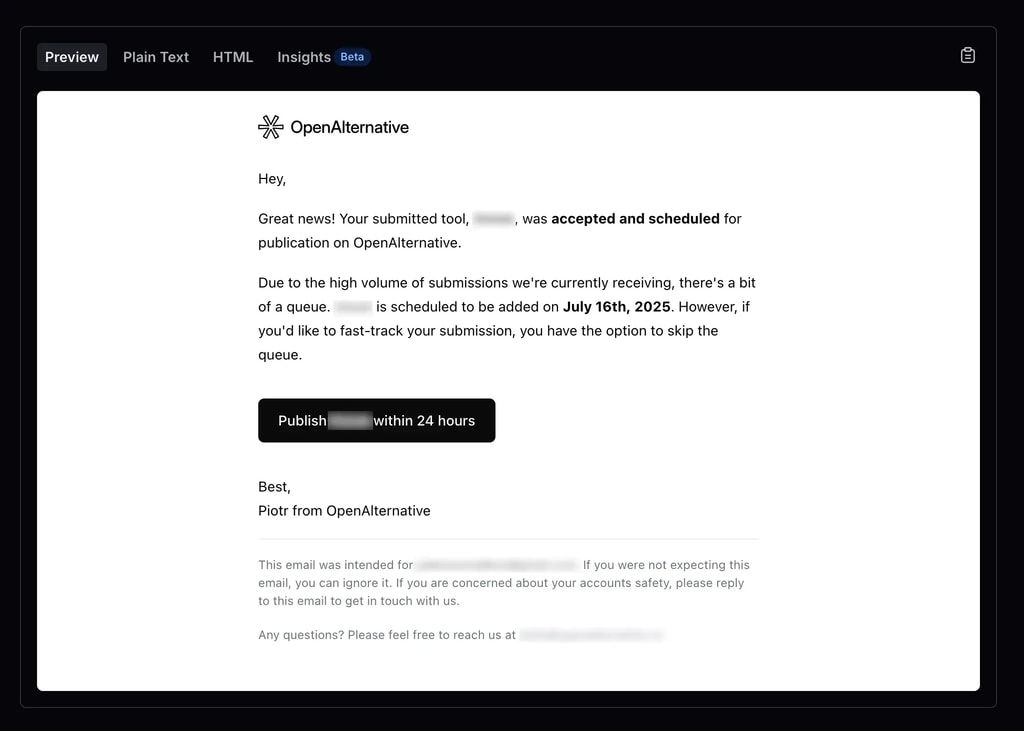Click the Hey greeting line

pos(271,178)
